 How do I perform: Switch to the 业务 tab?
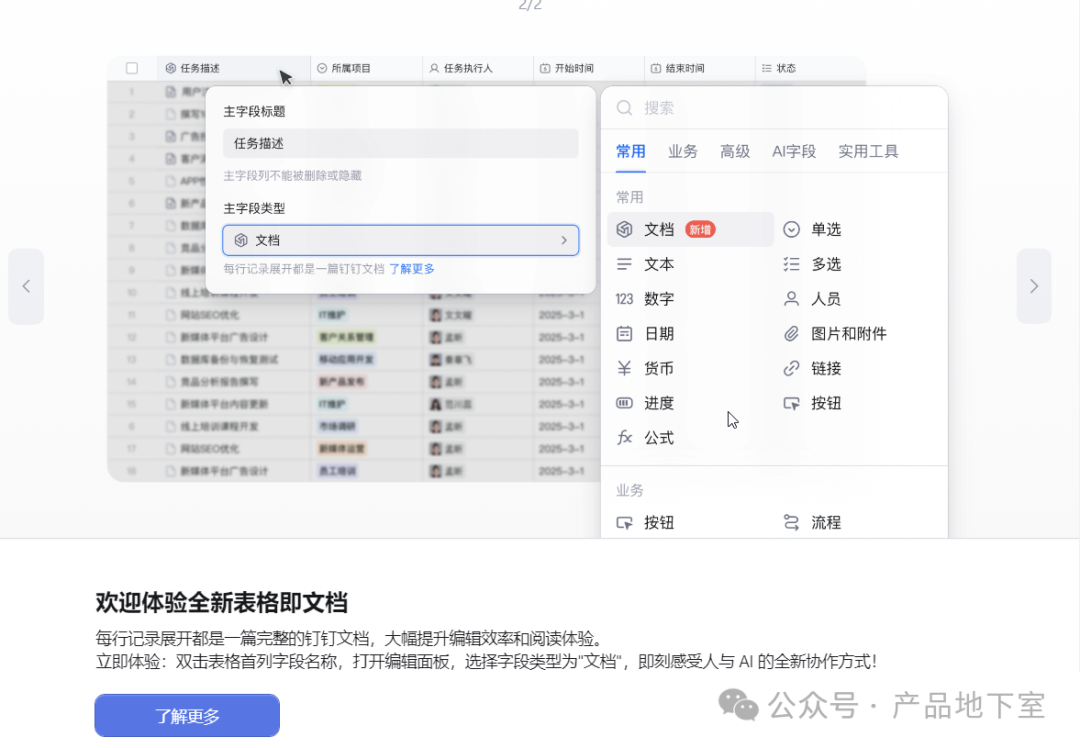[x=683, y=152]
